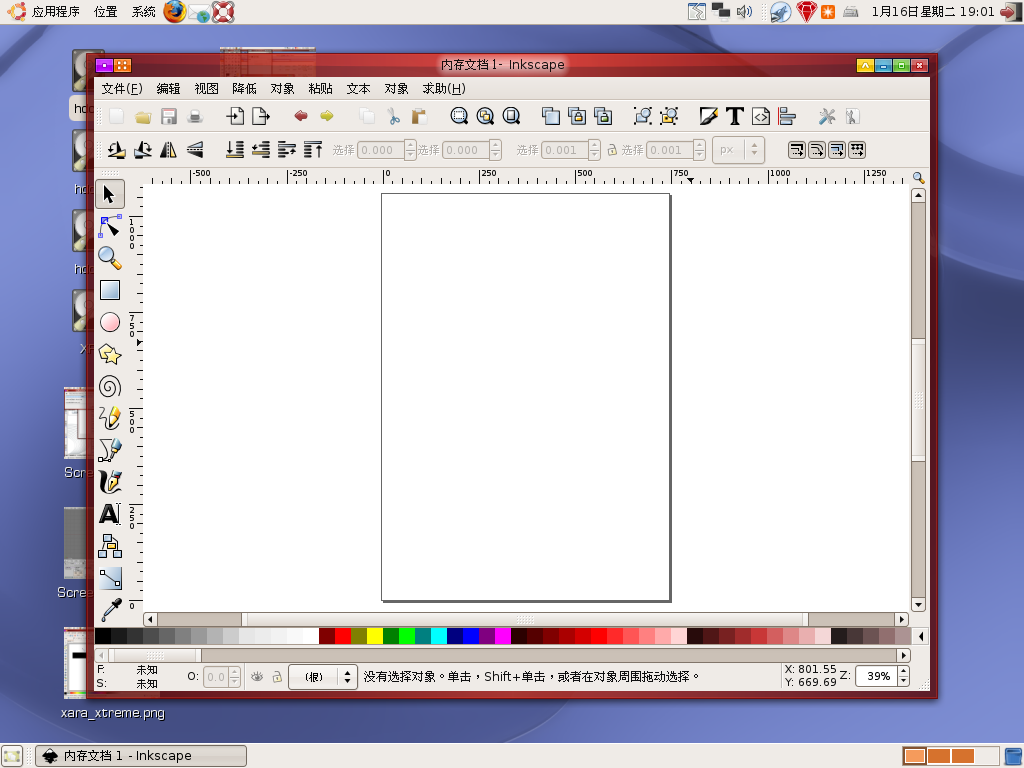
Task: Click canvas zoom magnifier corner button
Action: pos(918,177)
